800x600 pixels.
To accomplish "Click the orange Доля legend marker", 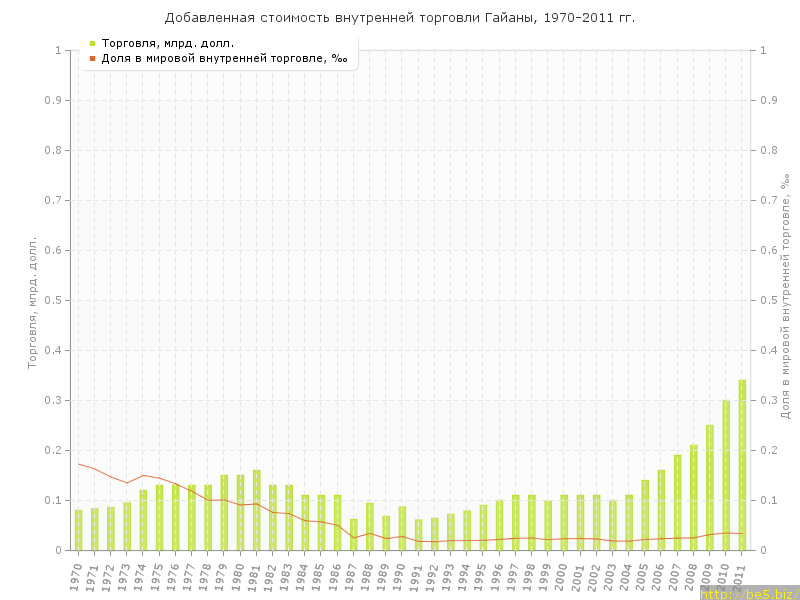I will tap(92, 58).
